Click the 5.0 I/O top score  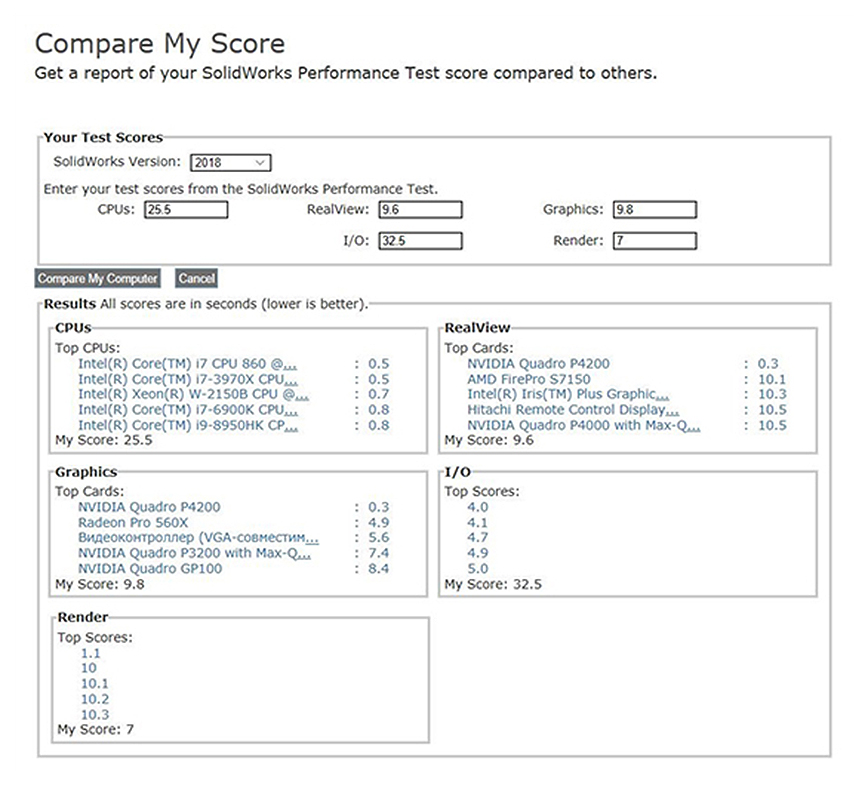click(x=478, y=569)
